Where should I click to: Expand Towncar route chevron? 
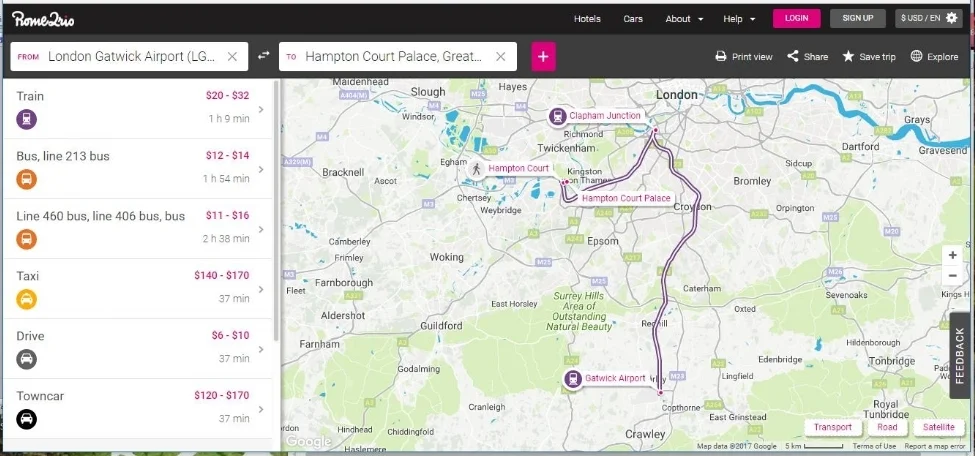click(x=261, y=409)
